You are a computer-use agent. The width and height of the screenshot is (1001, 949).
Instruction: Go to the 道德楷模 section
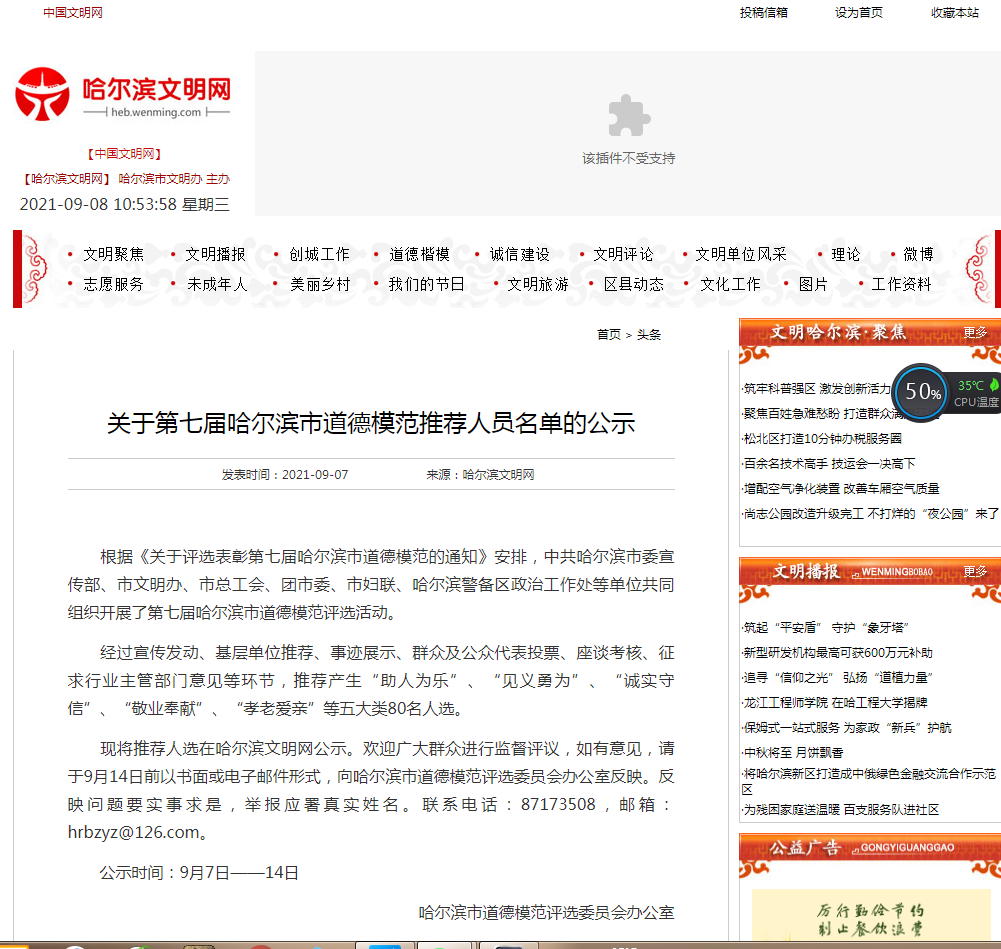(419, 254)
